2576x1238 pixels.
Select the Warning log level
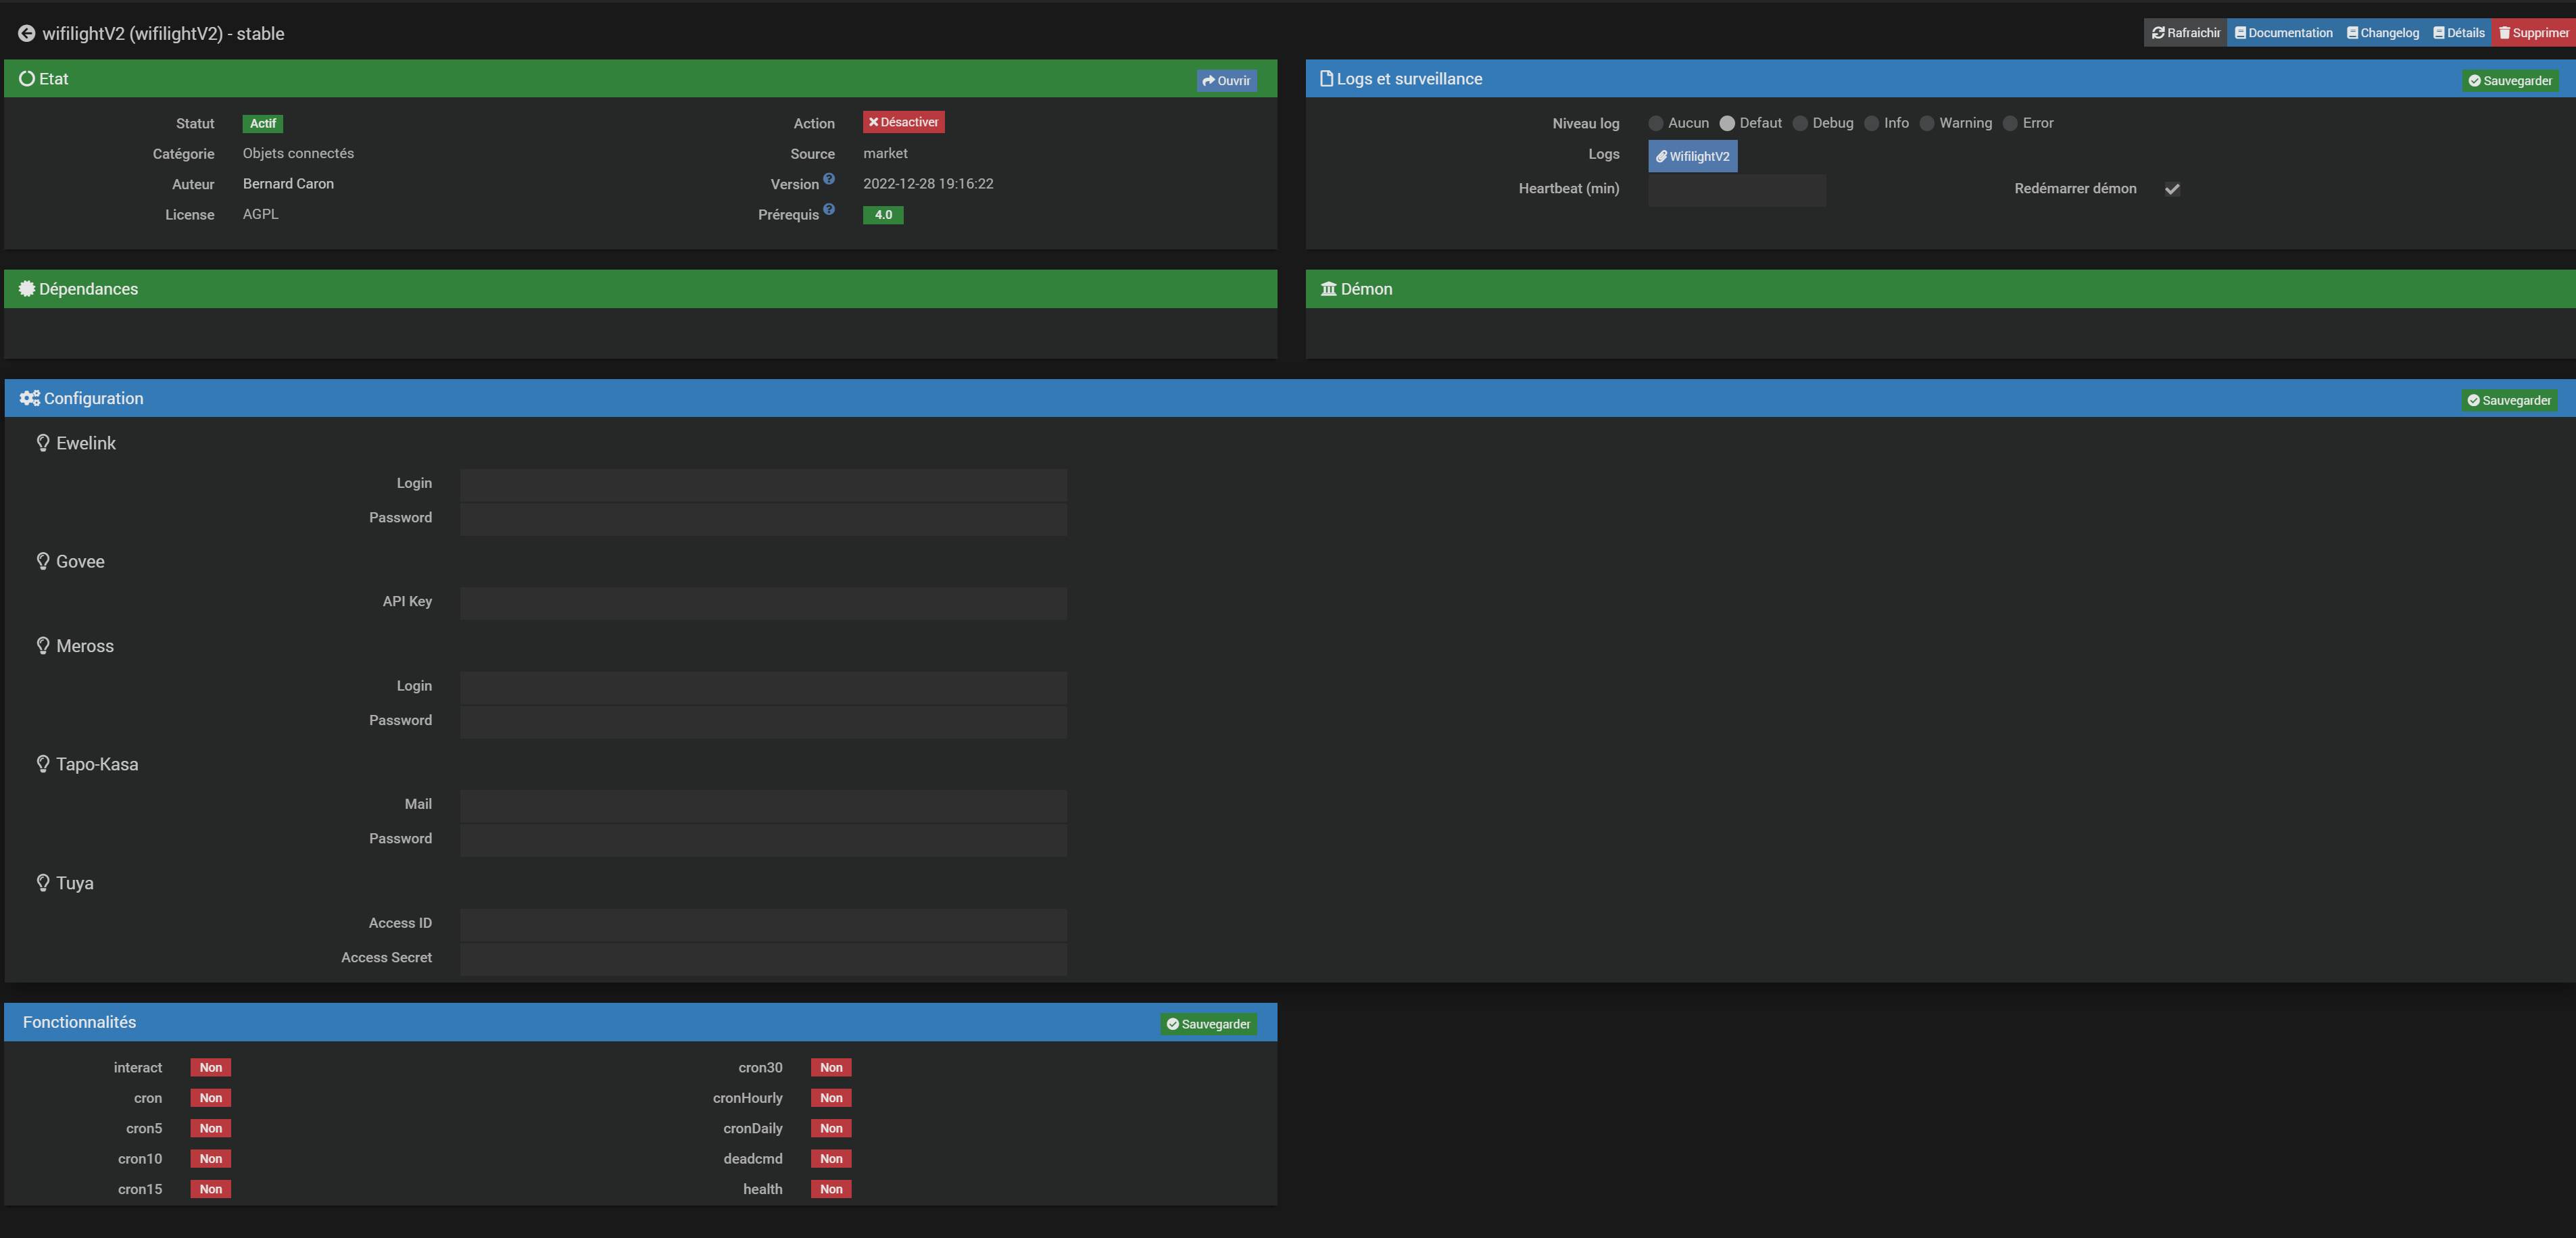(1927, 123)
